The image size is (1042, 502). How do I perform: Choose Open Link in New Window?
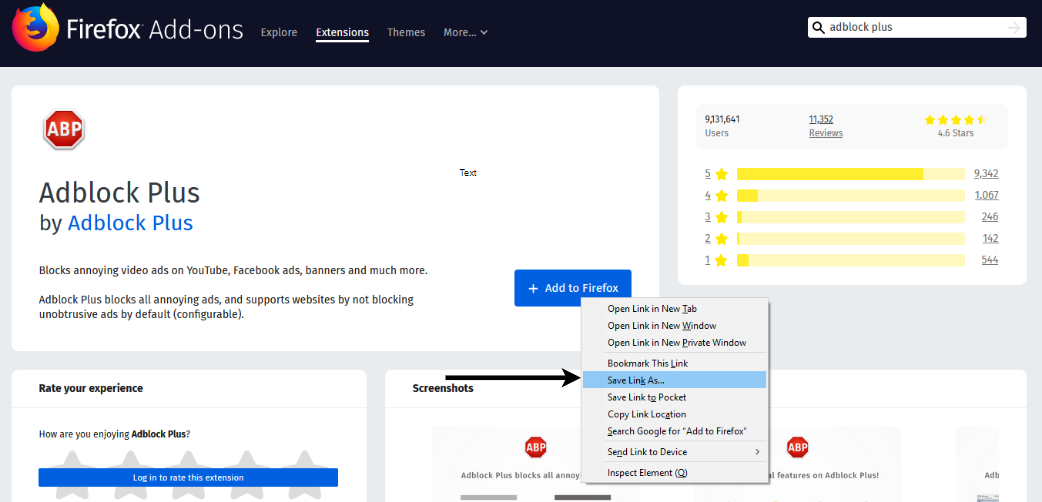click(674, 326)
